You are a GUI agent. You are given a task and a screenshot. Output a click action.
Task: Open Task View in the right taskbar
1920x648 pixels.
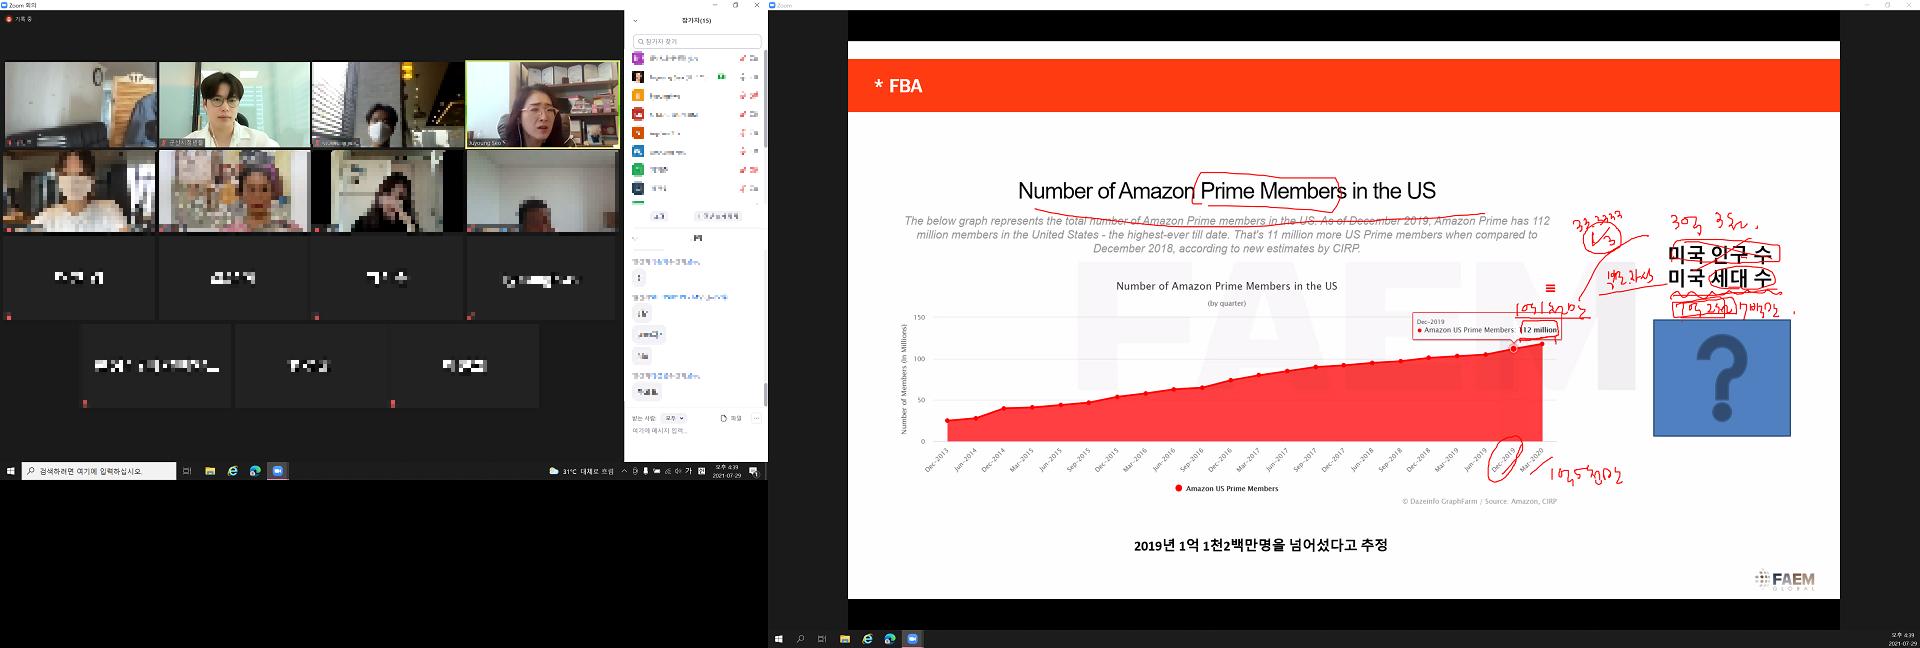822,638
